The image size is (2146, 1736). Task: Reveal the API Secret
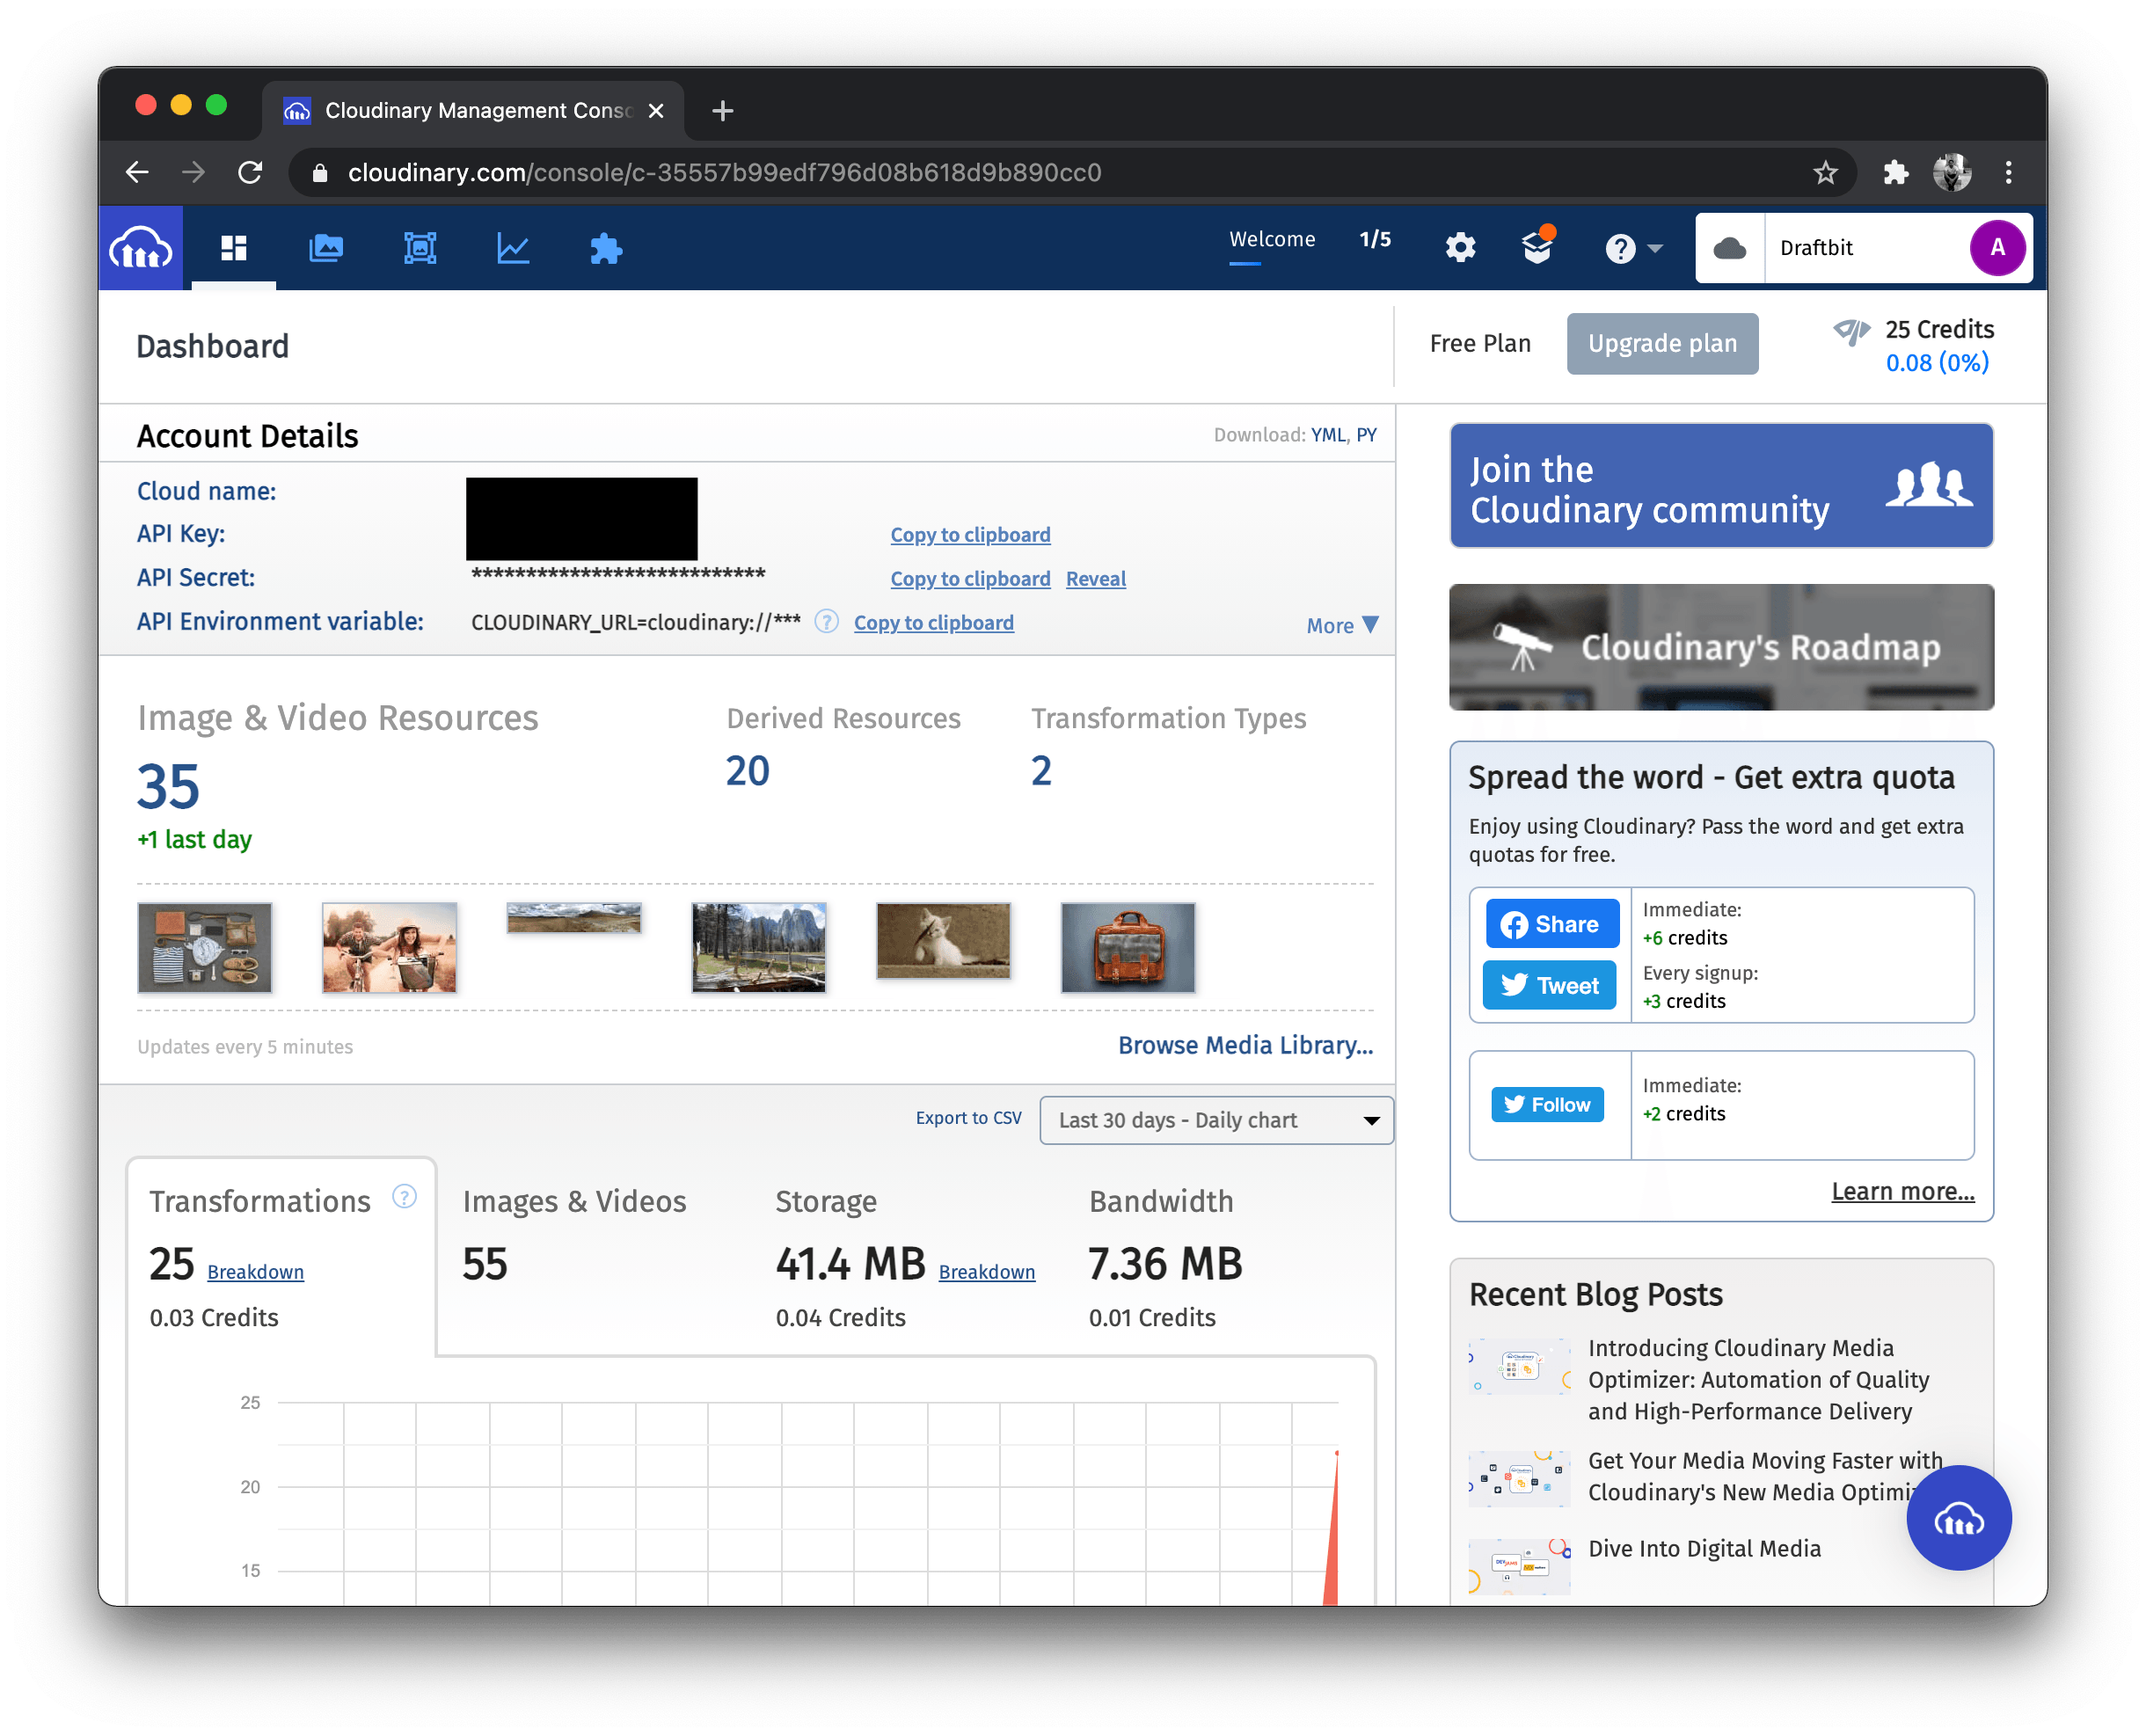[x=1095, y=579]
